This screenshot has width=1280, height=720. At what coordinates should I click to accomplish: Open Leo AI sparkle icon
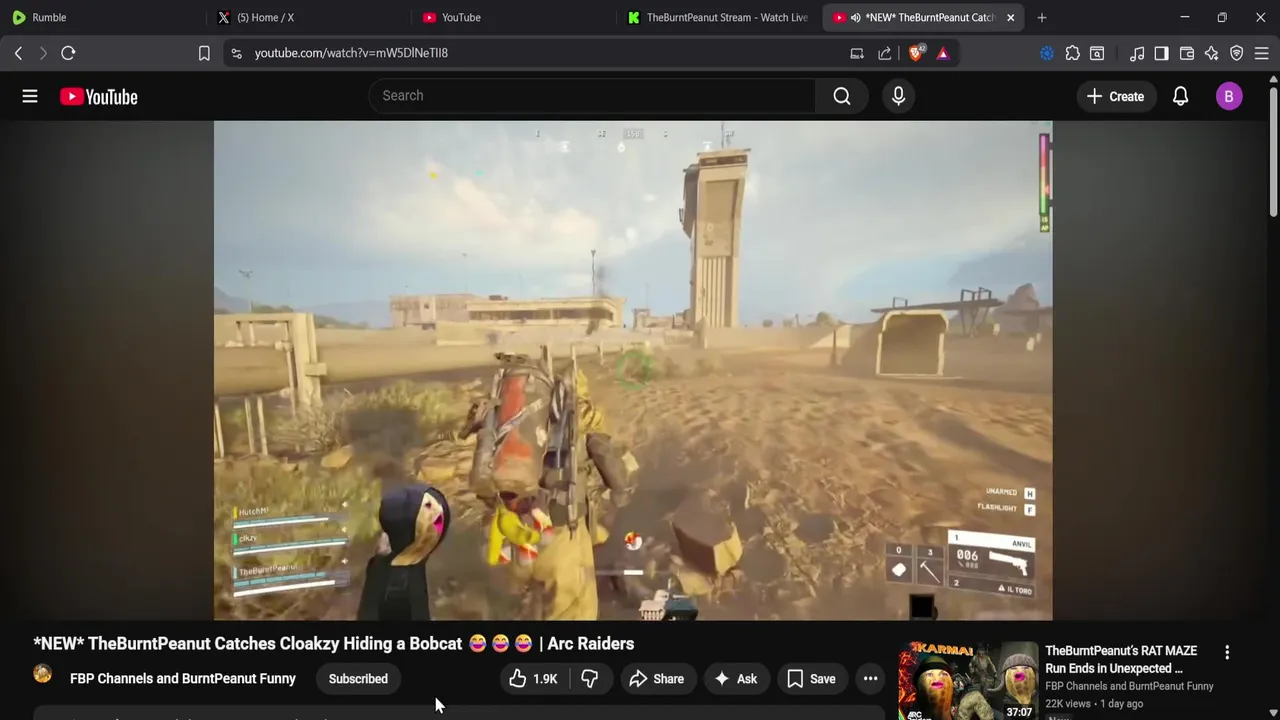pyautogui.click(x=1212, y=53)
